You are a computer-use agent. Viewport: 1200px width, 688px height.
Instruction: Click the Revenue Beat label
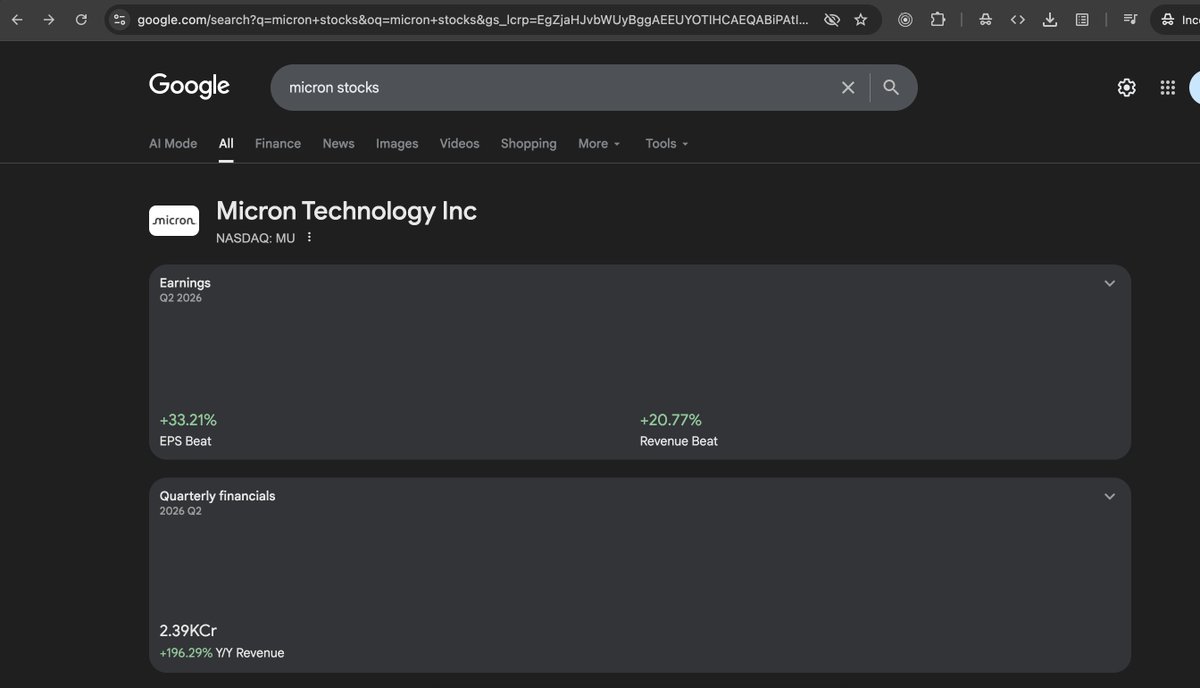[679, 441]
